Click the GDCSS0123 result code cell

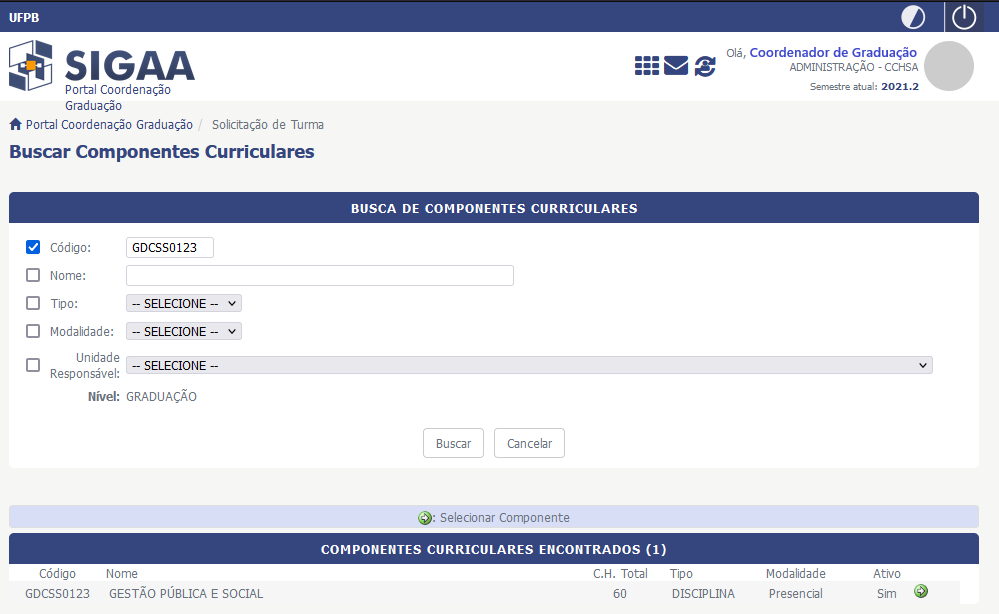(x=57, y=594)
